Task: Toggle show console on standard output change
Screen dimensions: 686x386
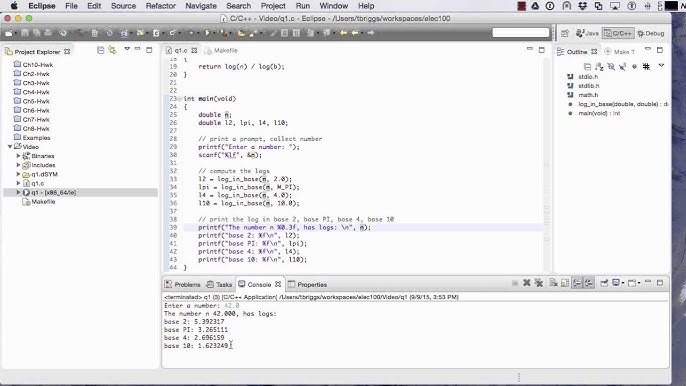Action: [578, 283]
